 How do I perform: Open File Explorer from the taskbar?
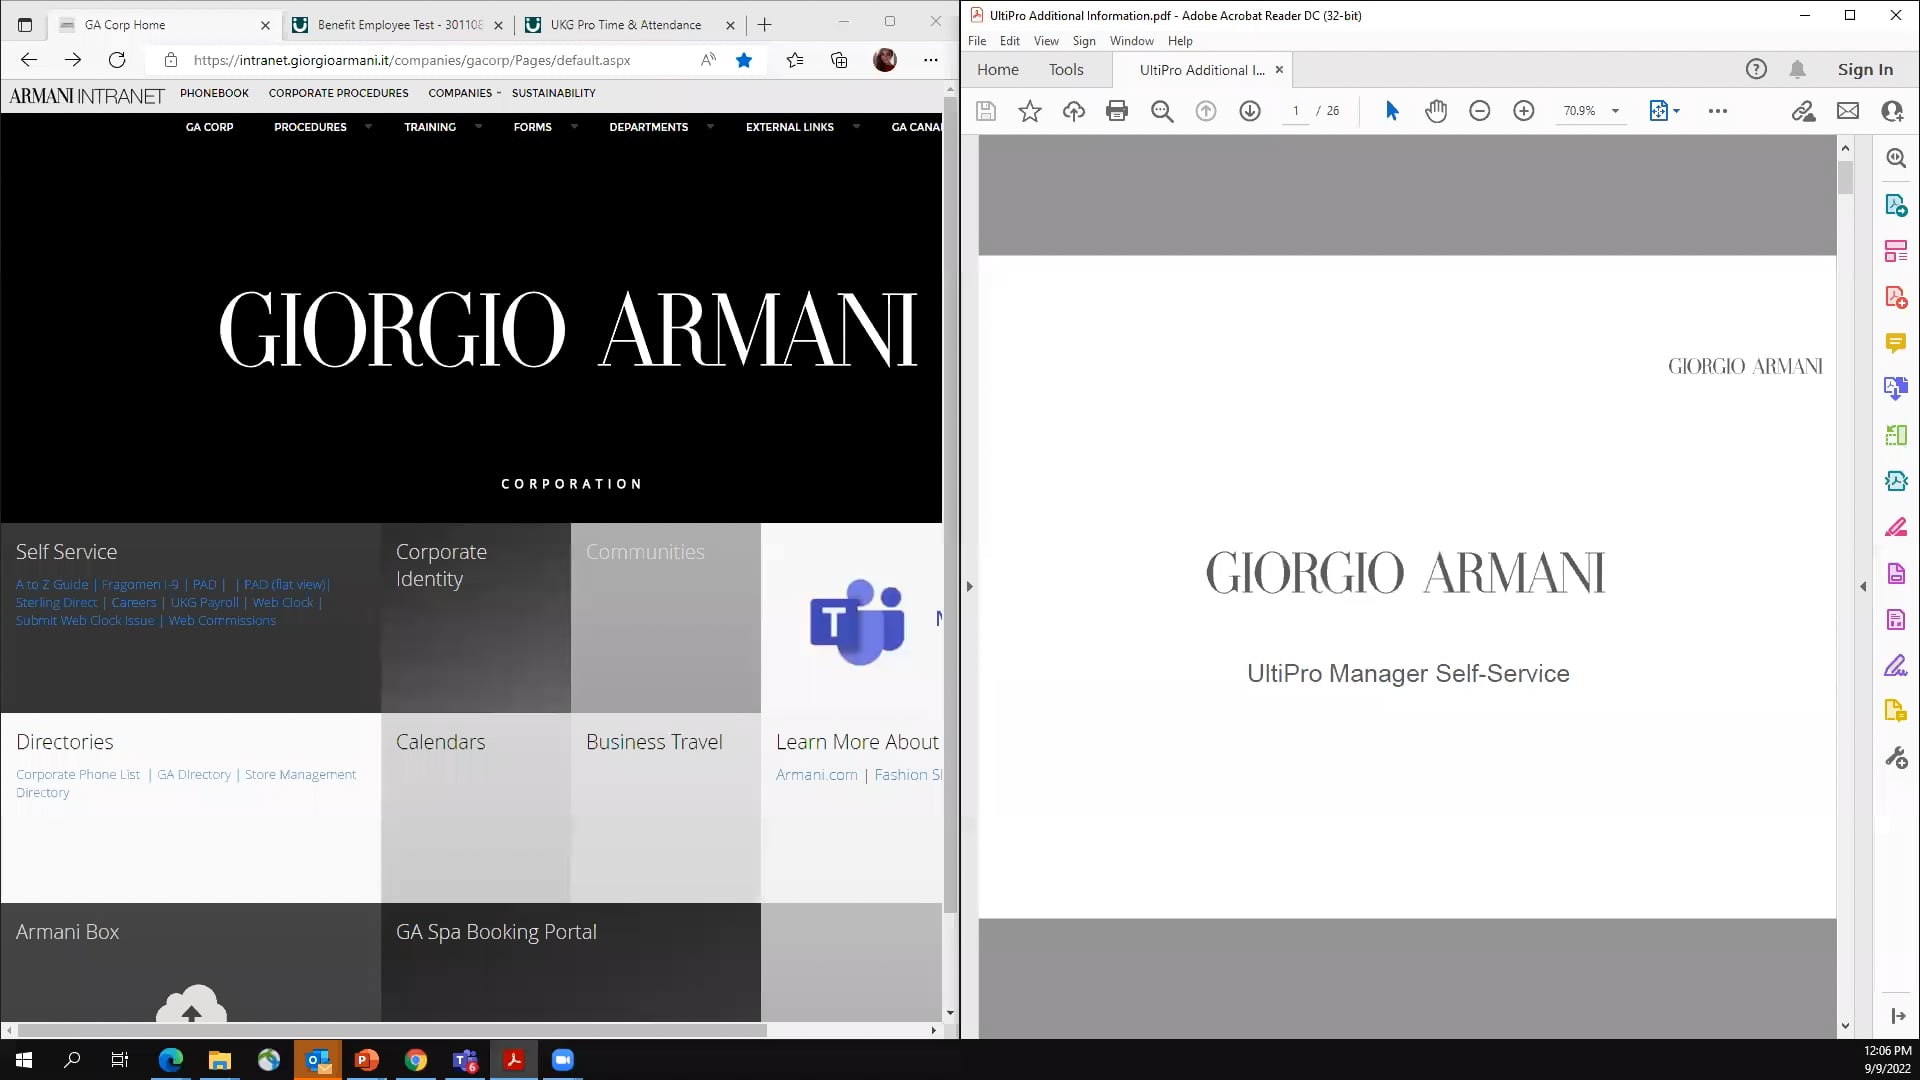coord(220,1060)
